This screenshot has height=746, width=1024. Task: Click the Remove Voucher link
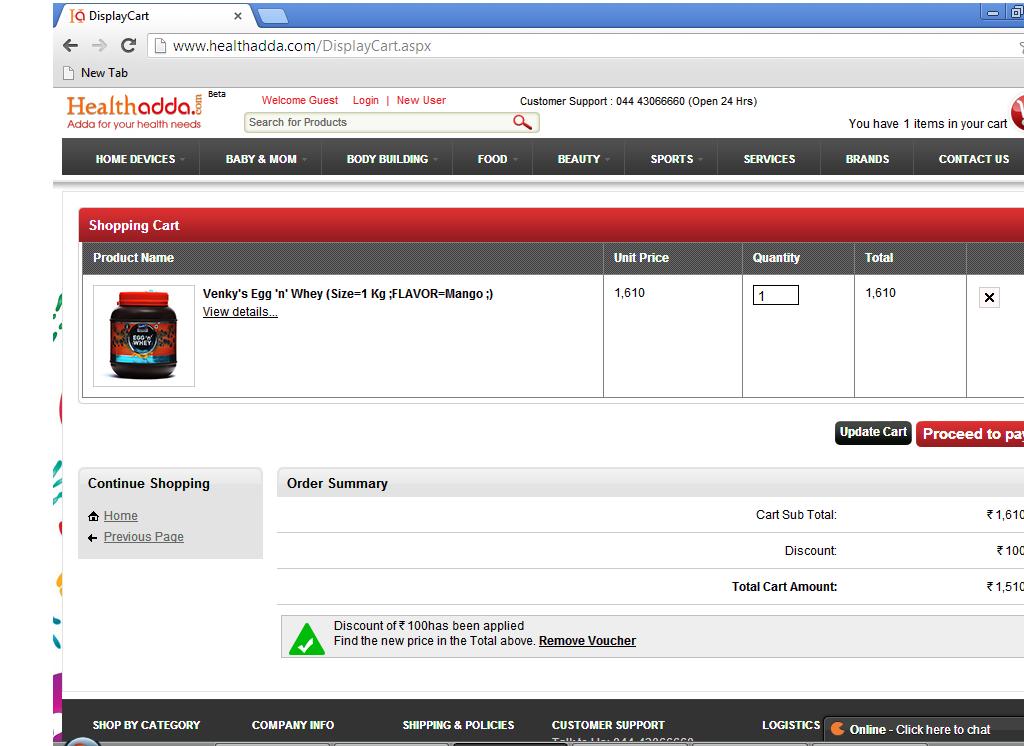[x=587, y=641]
